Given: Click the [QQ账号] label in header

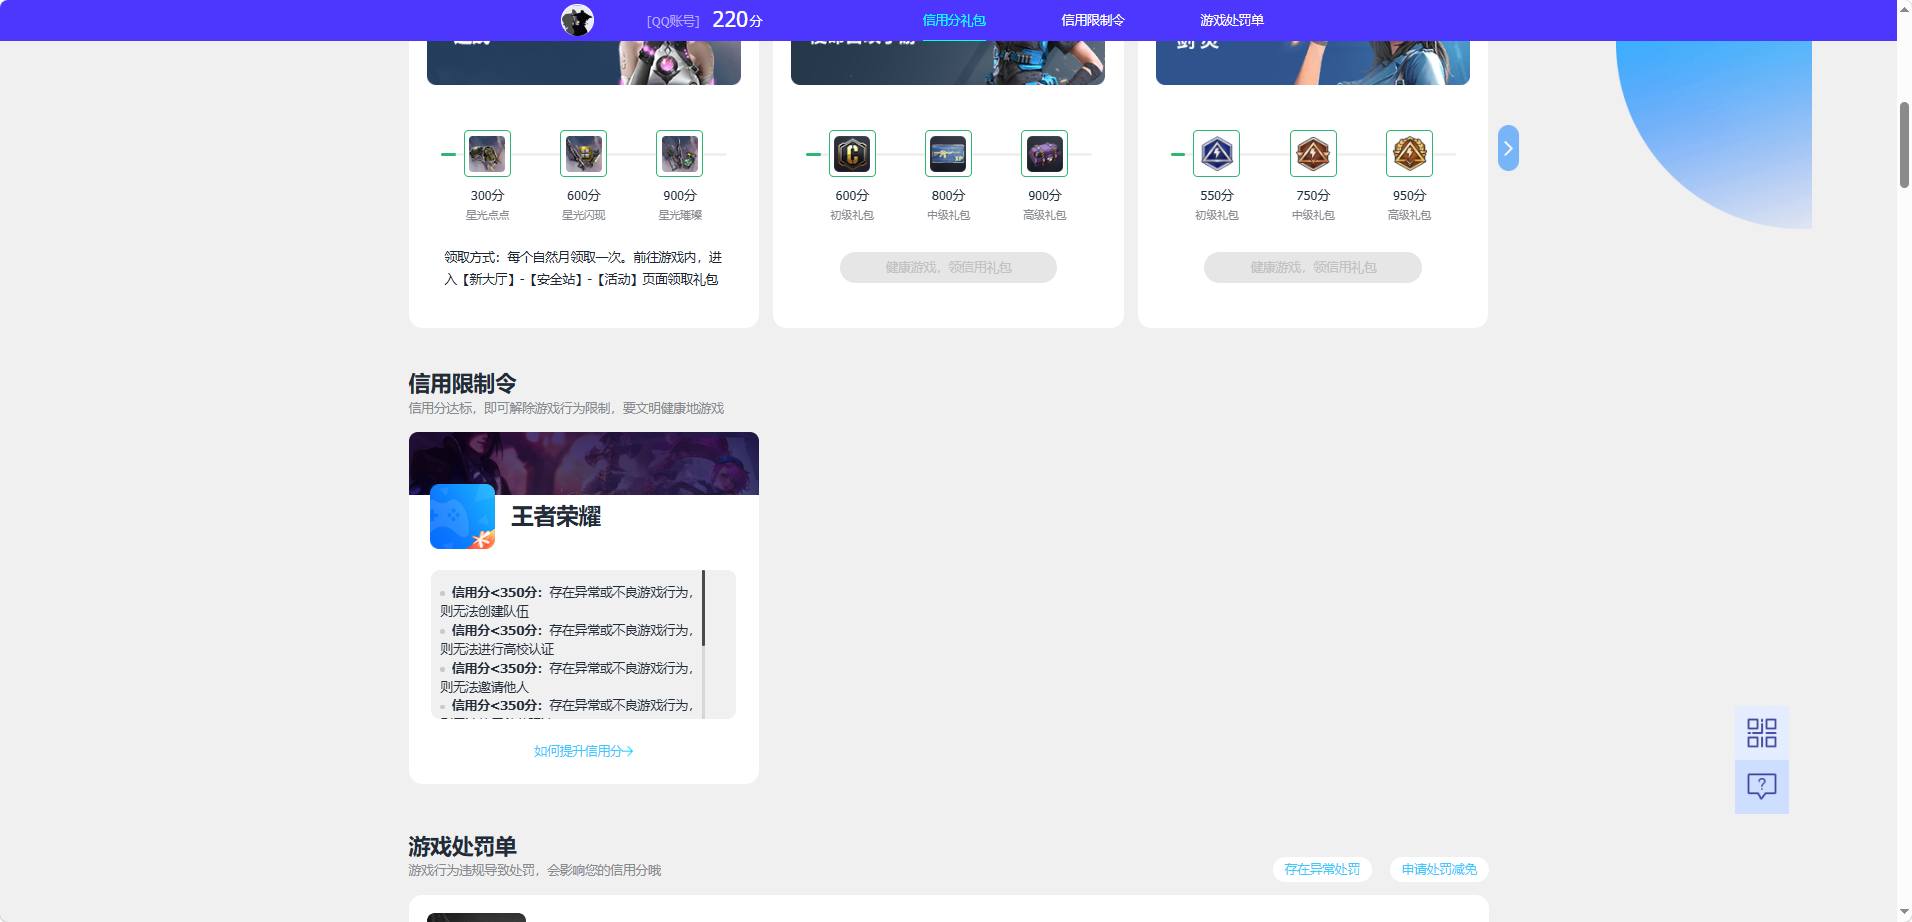Looking at the screenshot, I should (673, 21).
